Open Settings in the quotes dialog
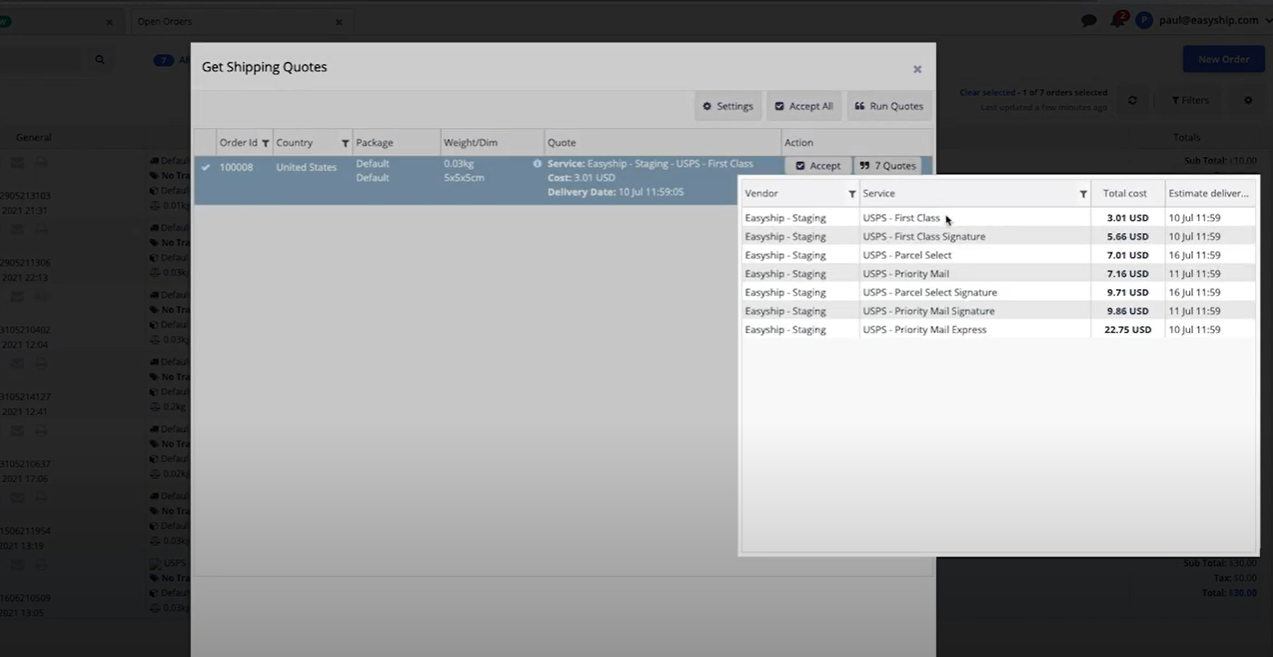Viewport: 1273px width, 657px height. click(728, 106)
